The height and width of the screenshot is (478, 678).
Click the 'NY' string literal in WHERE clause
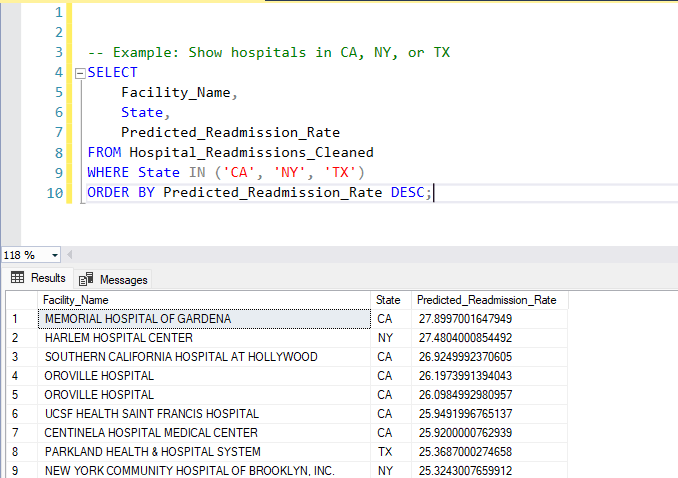coord(290,173)
